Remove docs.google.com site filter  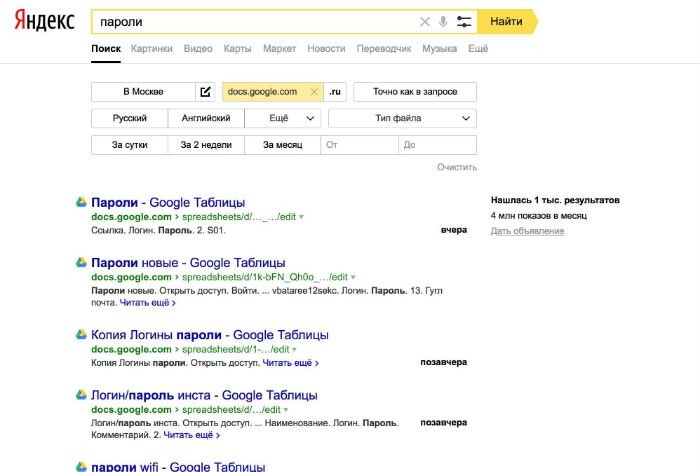click(x=314, y=92)
